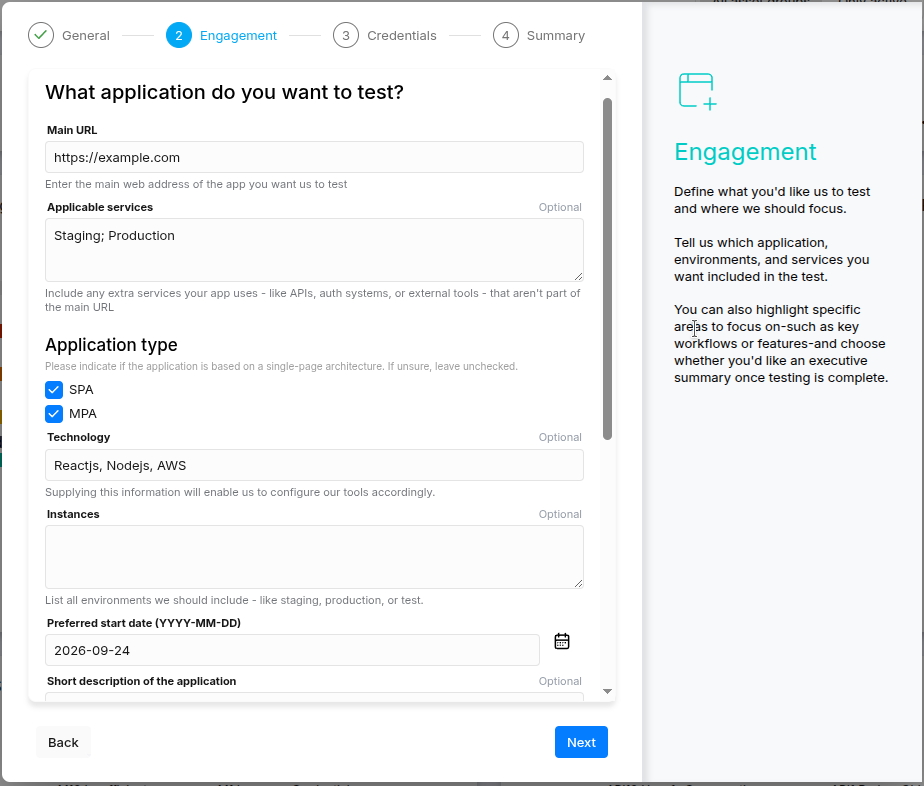This screenshot has width=924, height=786.
Task: Click the Instances text area resize handle
Action: (x=578, y=583)
